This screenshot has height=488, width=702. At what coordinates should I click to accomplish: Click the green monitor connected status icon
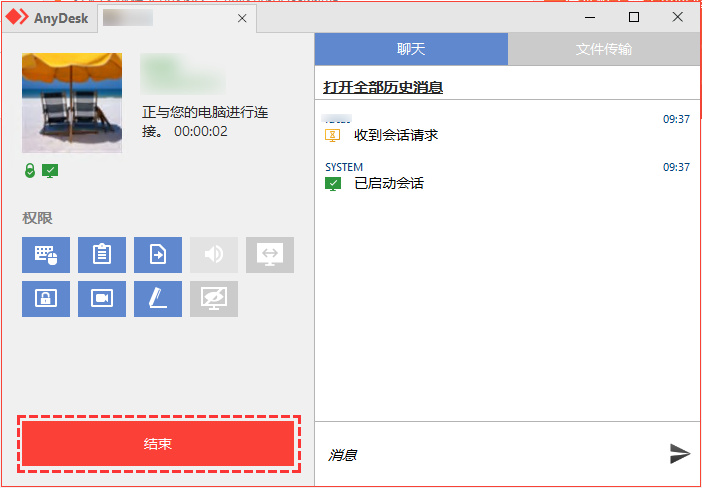pyautogui.click(x=50, y=171)
